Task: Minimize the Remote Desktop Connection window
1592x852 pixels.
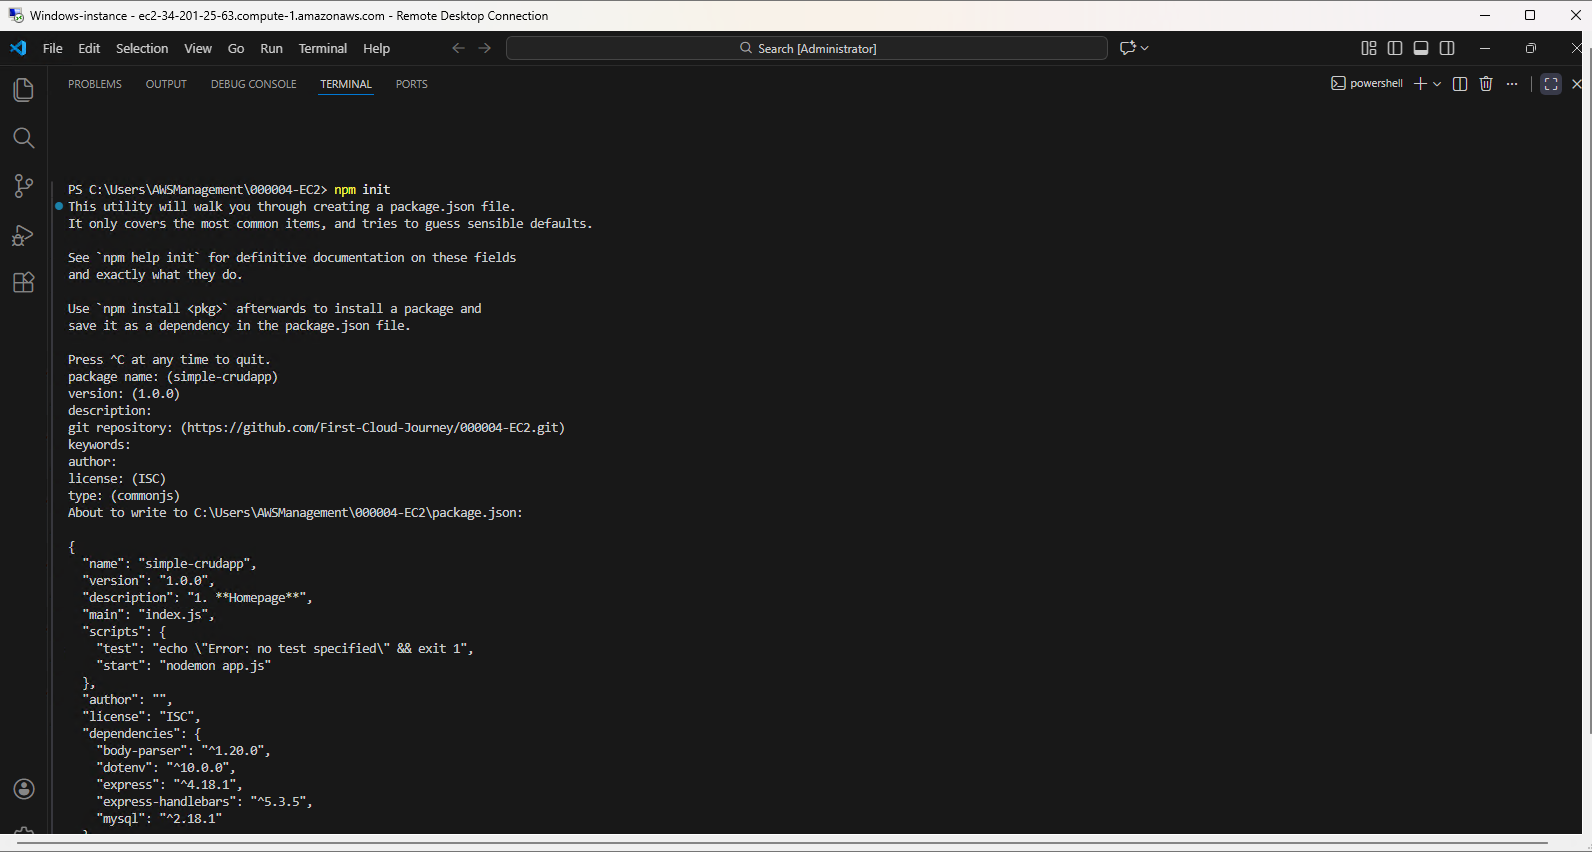Action: click(x=1485, y=15)
